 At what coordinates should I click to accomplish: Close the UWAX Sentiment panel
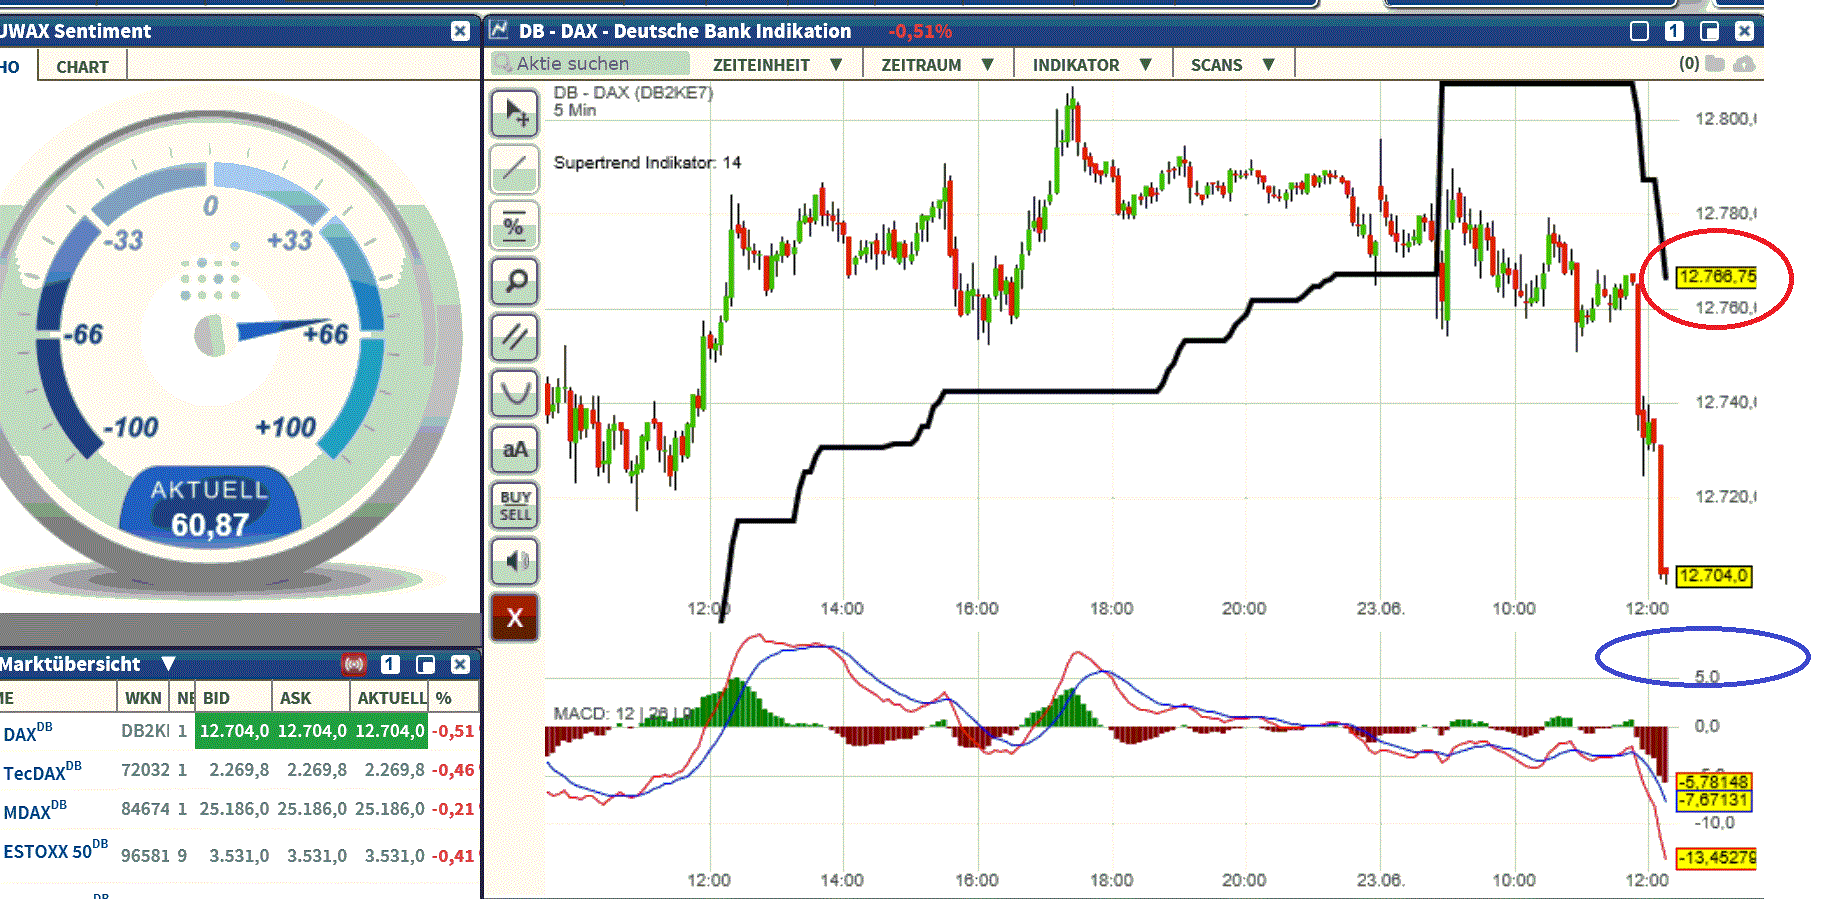(x=460, y=31)
